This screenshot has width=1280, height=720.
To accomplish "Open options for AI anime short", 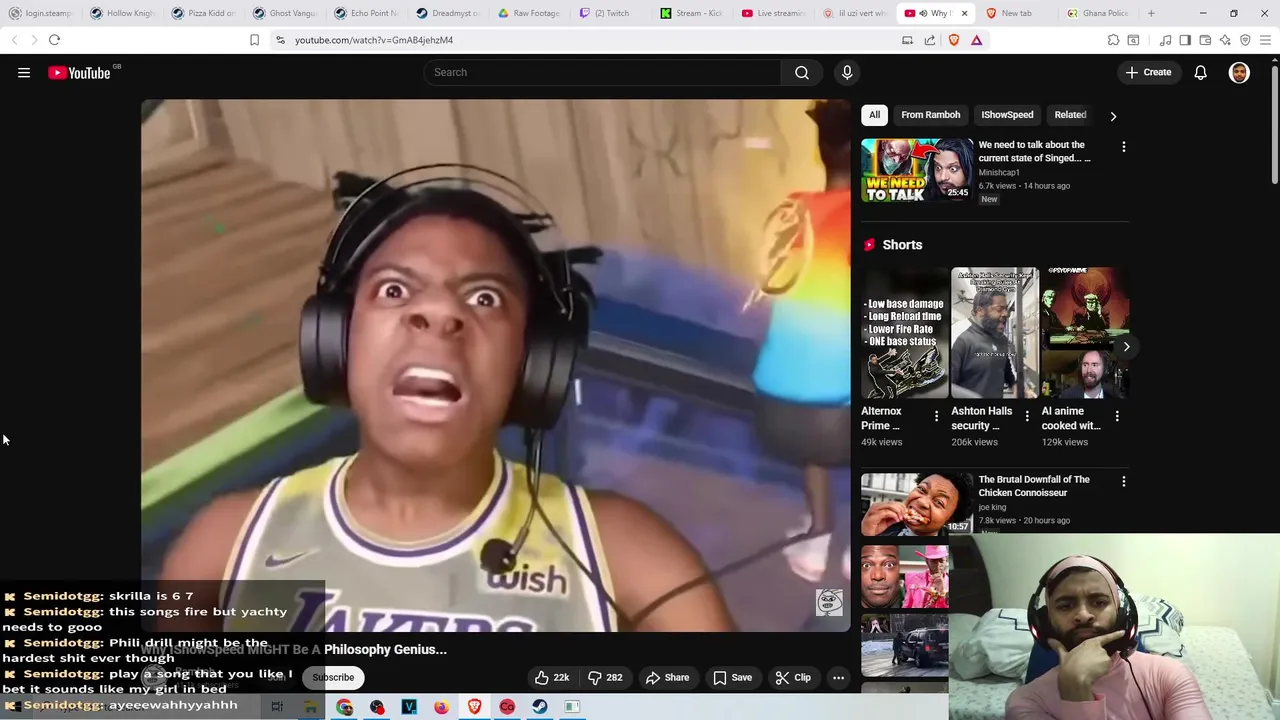I will coord(1116,416).
